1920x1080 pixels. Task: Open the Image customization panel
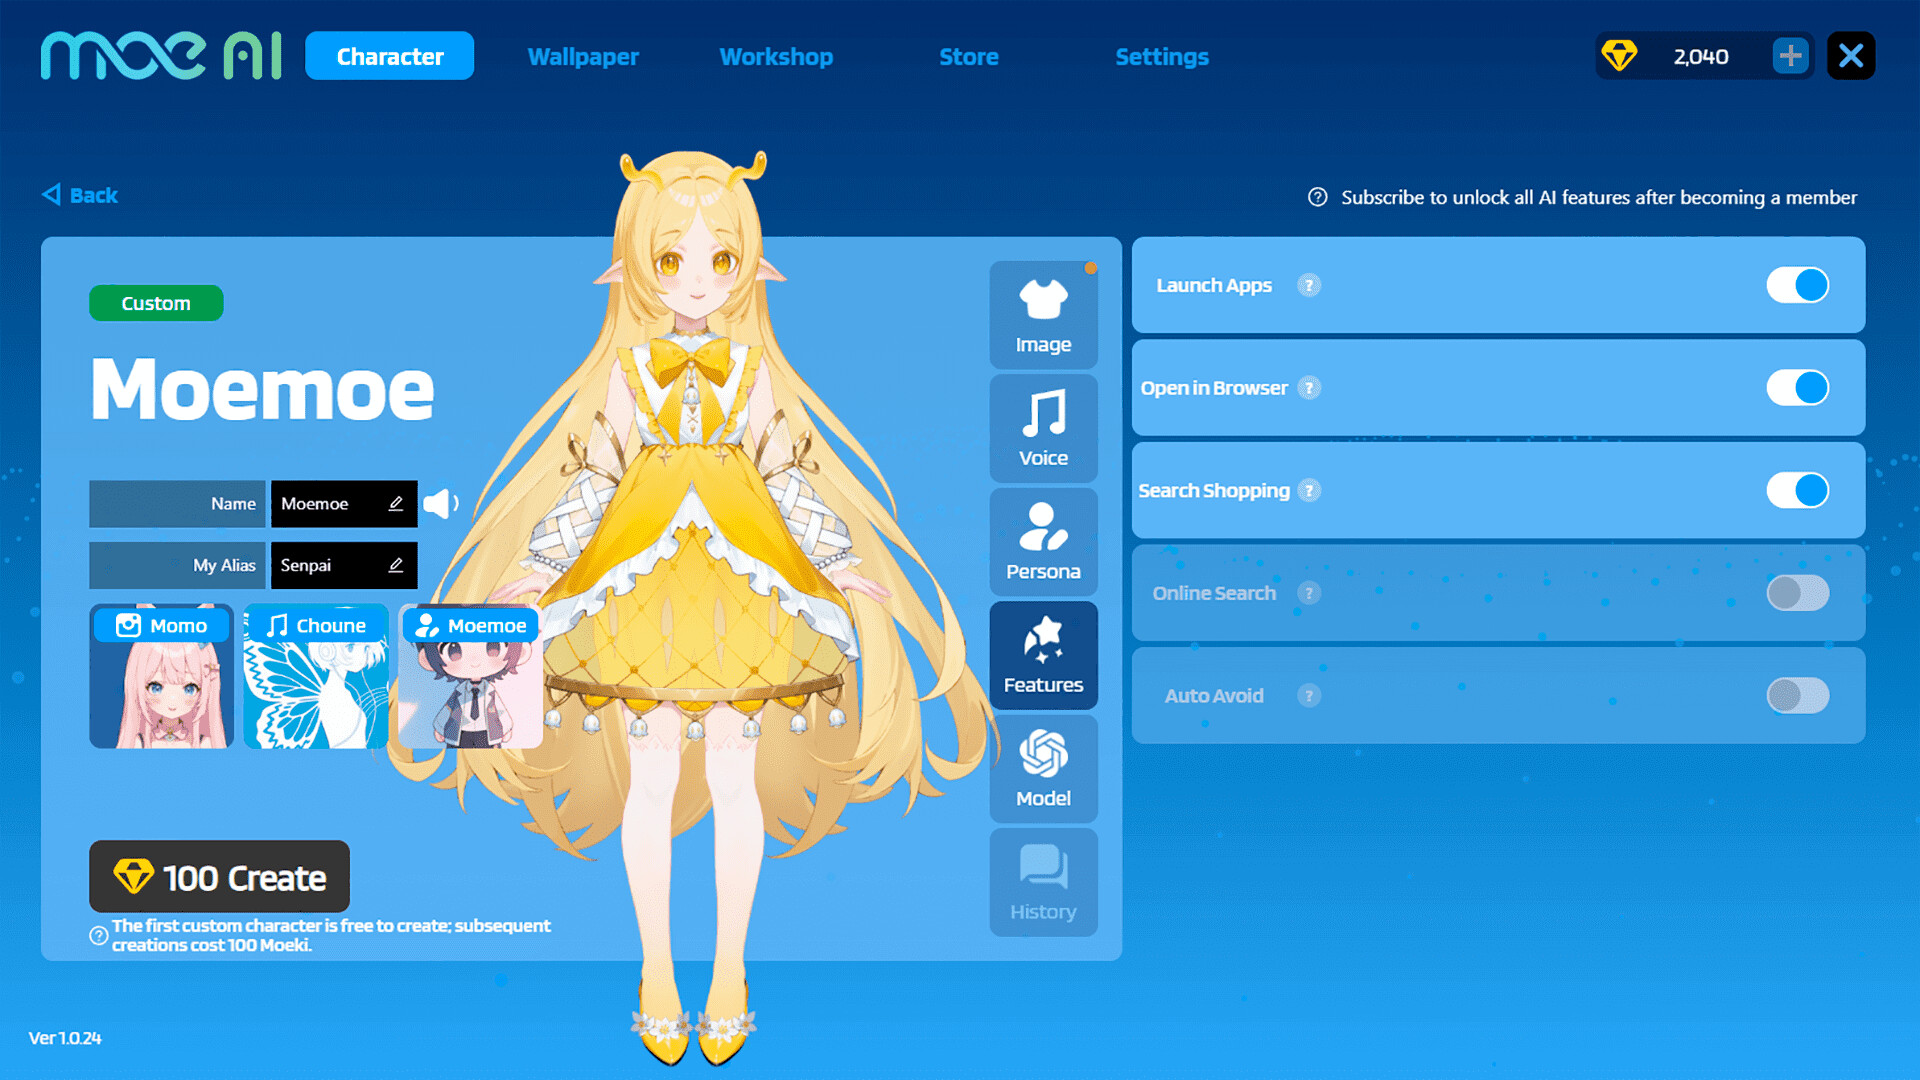click(1043, 313)
